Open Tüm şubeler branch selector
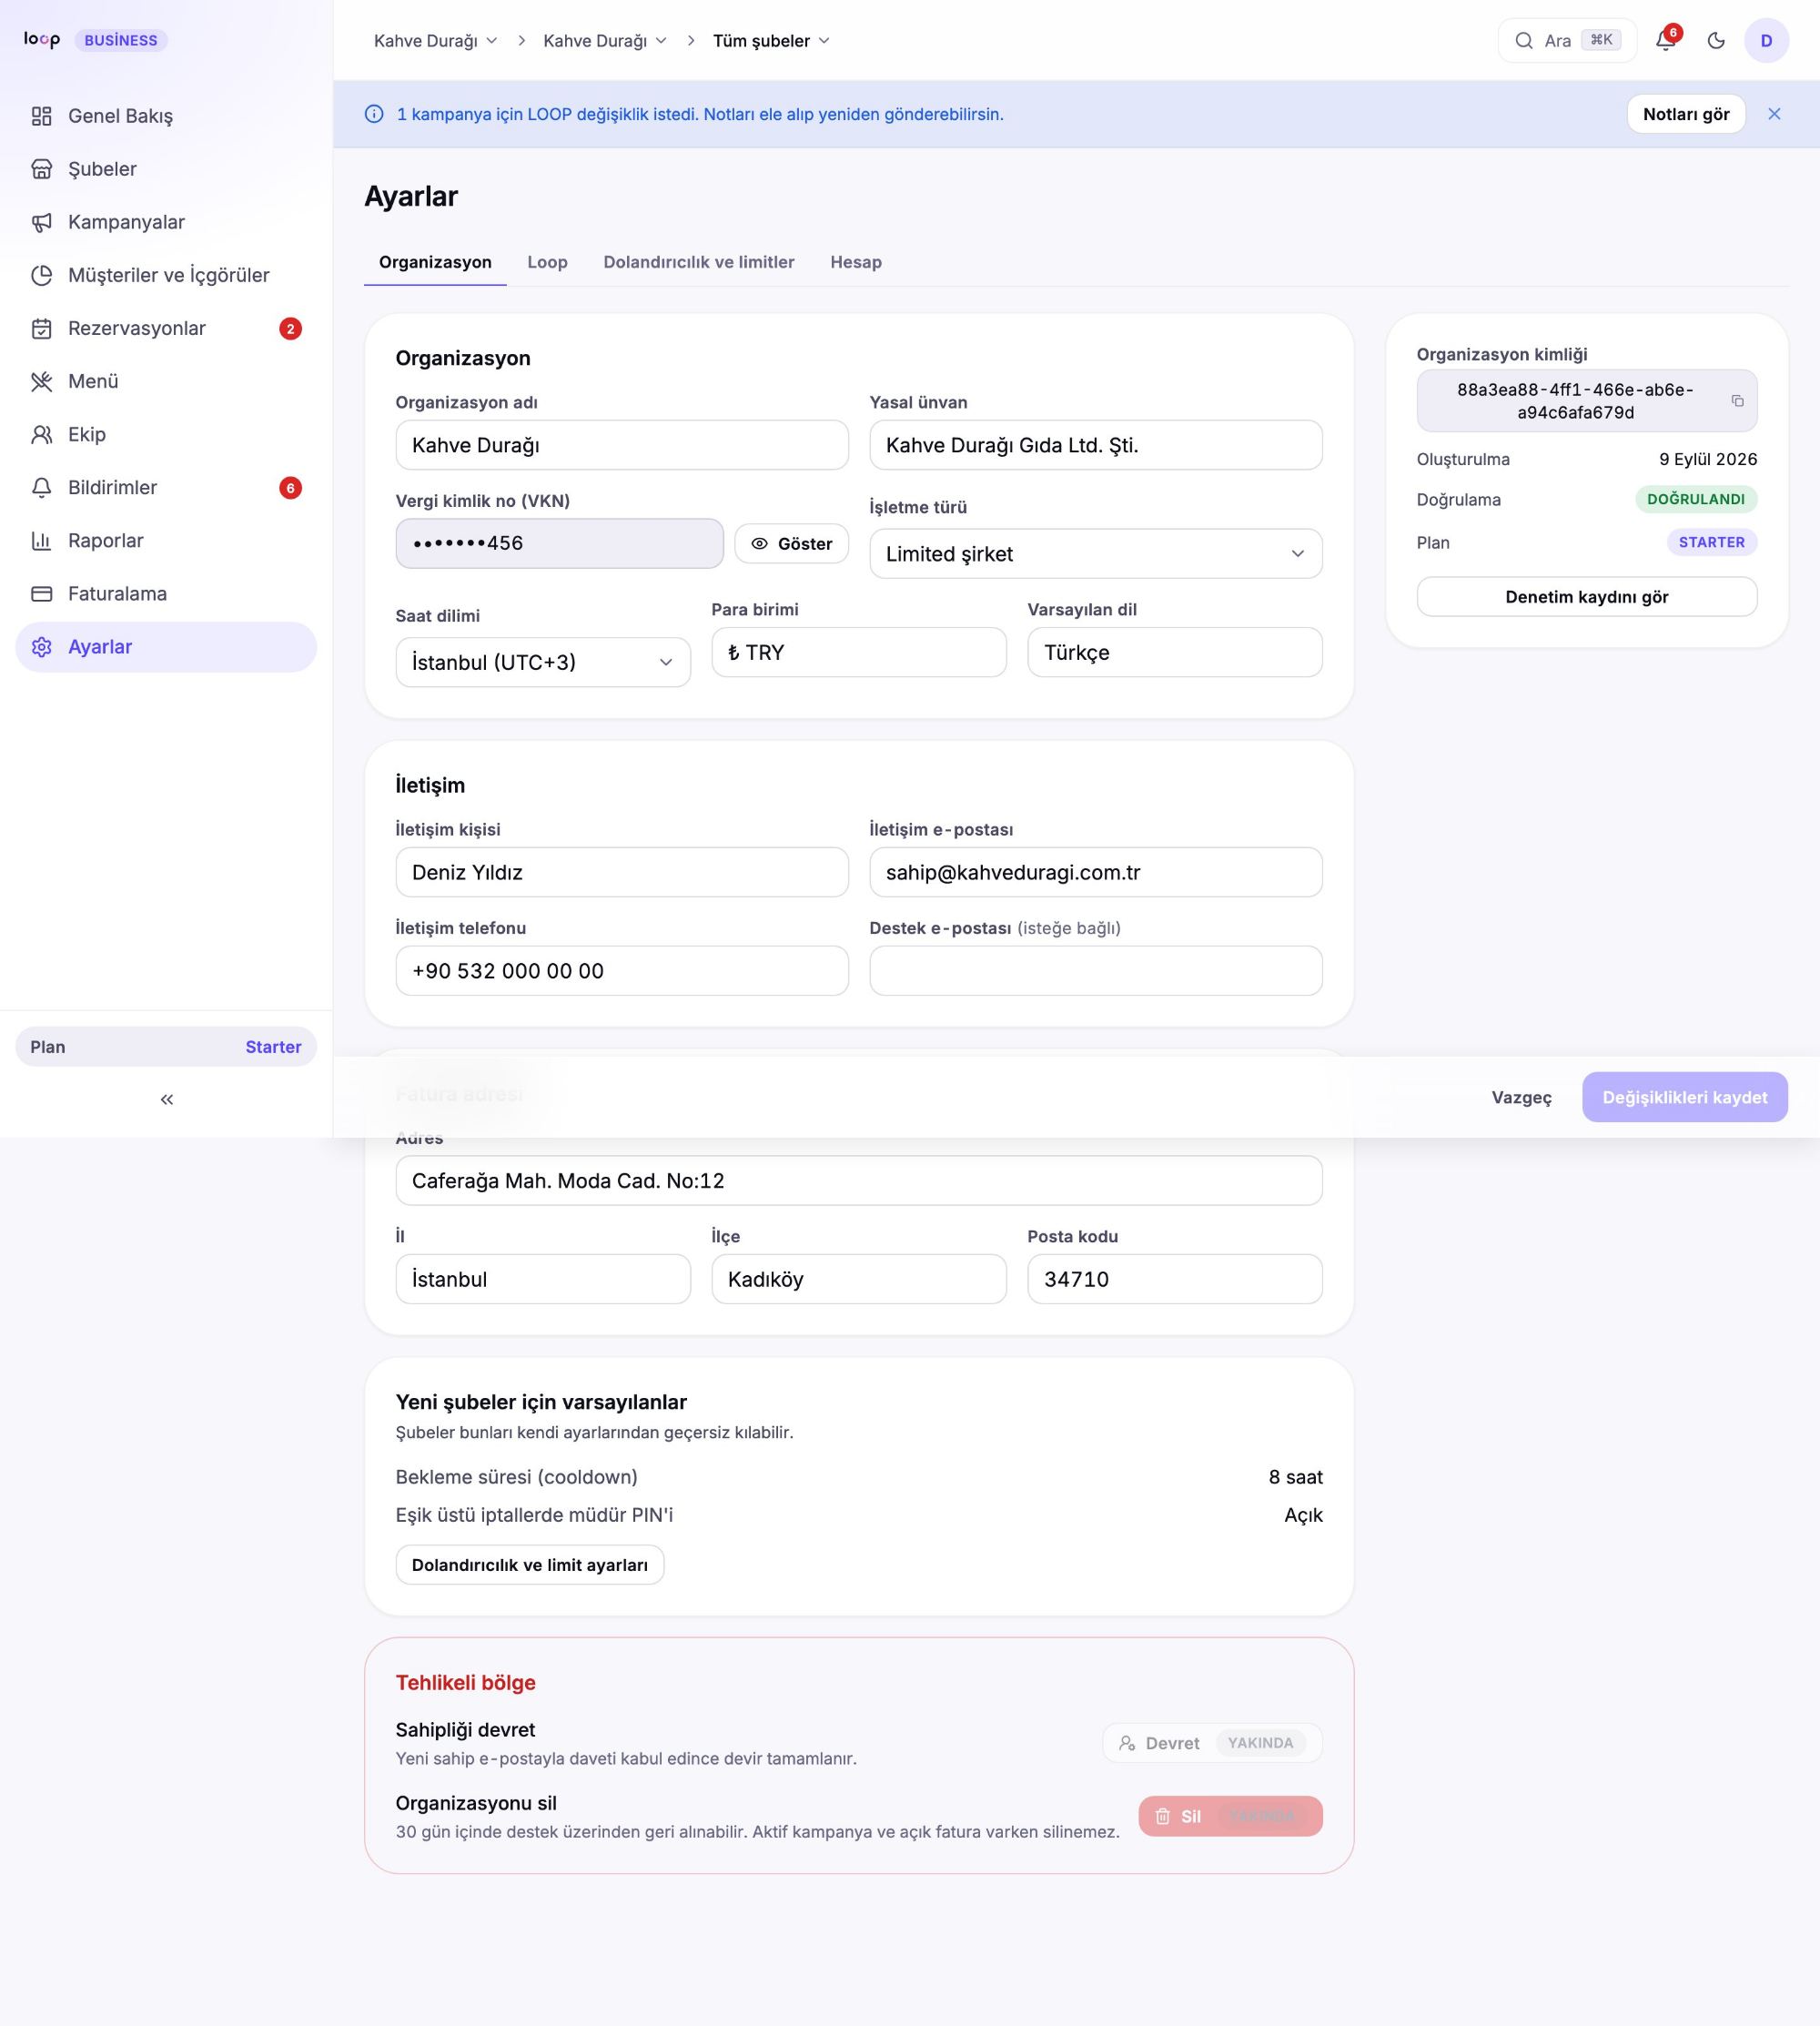The height and width of the screenshot is (2026, 1820). (x=771, y=41)
